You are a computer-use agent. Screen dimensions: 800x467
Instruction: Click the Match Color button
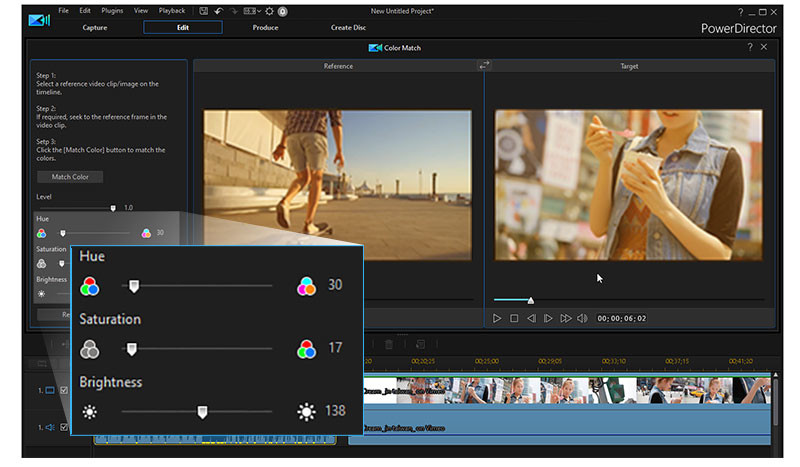70,177
